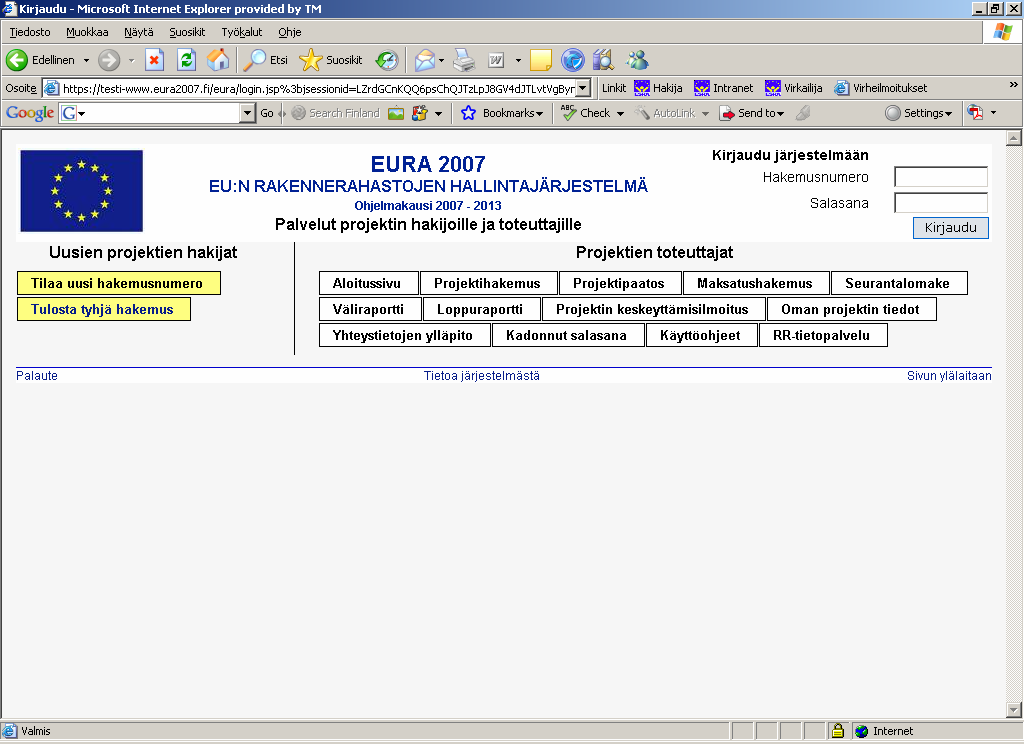Open the Hakija link in Links bar
This screenshot has width=1024, height=744.
click(658, 88)
